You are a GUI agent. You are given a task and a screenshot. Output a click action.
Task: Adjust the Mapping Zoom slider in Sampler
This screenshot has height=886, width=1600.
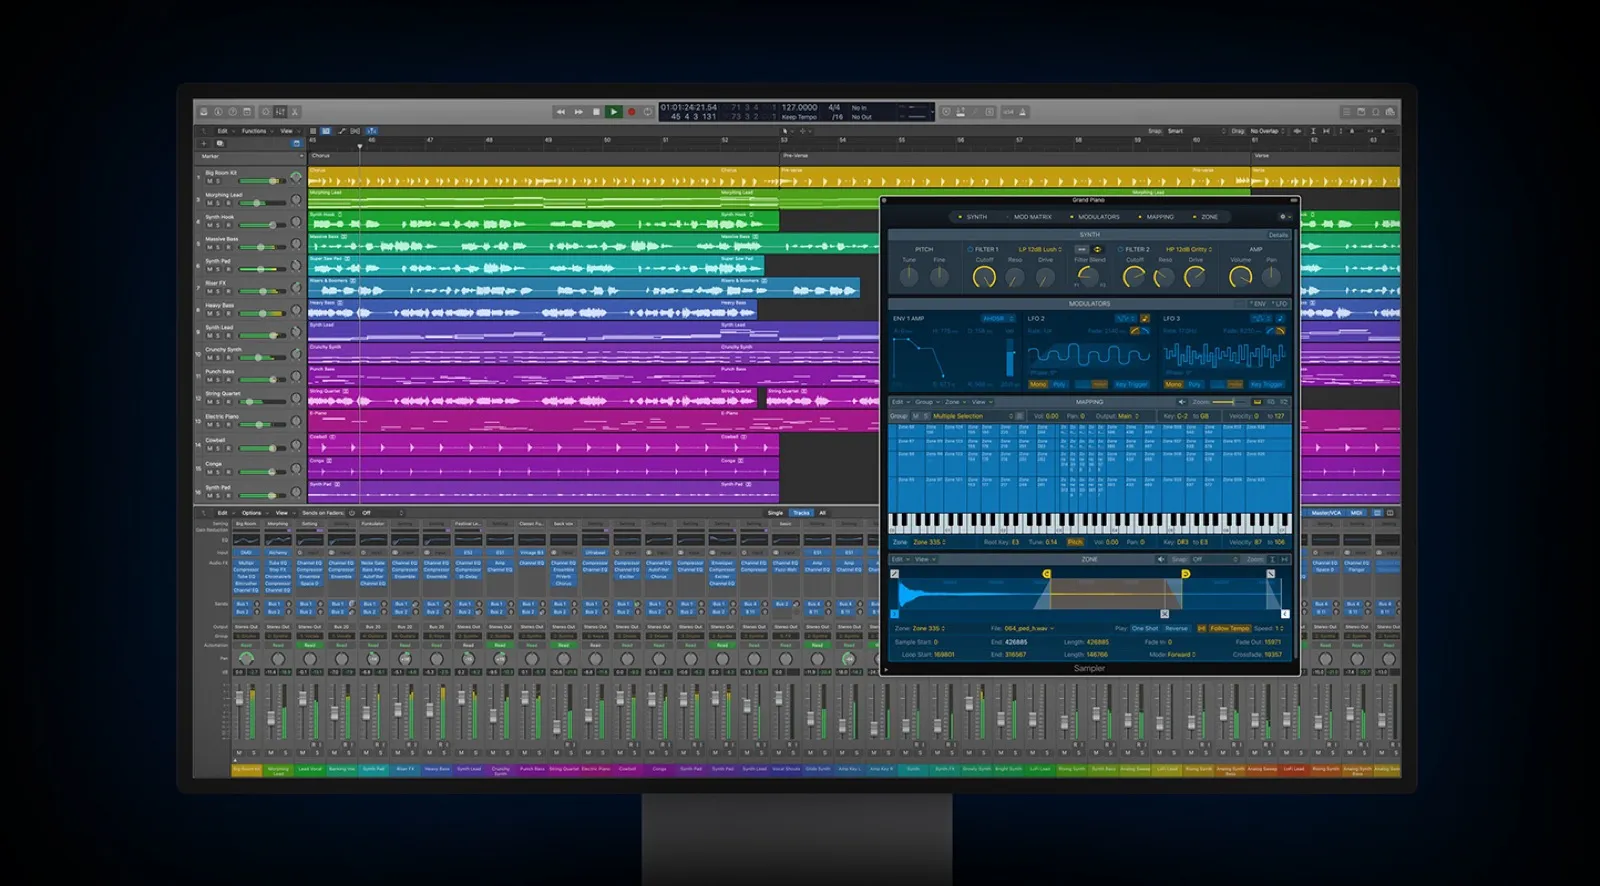[1229, 402]
